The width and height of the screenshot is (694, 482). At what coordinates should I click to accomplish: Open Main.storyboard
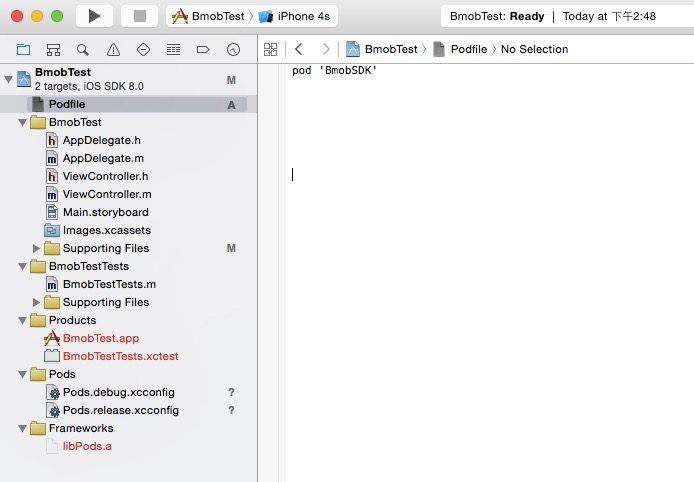point(97,212)
